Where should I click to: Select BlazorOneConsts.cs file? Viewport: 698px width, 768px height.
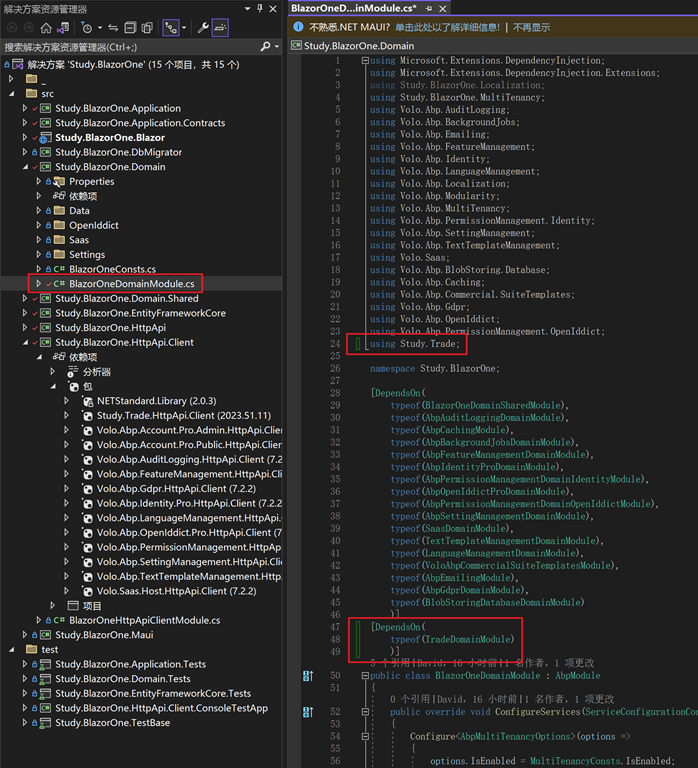coord(112,269)
